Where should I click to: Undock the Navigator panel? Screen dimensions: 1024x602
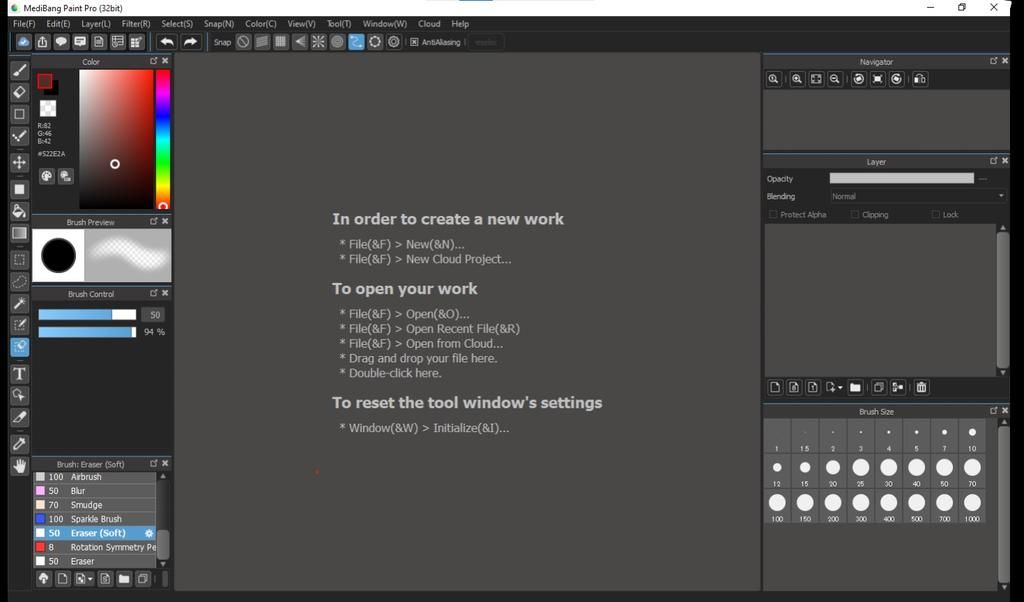point(993,61)
